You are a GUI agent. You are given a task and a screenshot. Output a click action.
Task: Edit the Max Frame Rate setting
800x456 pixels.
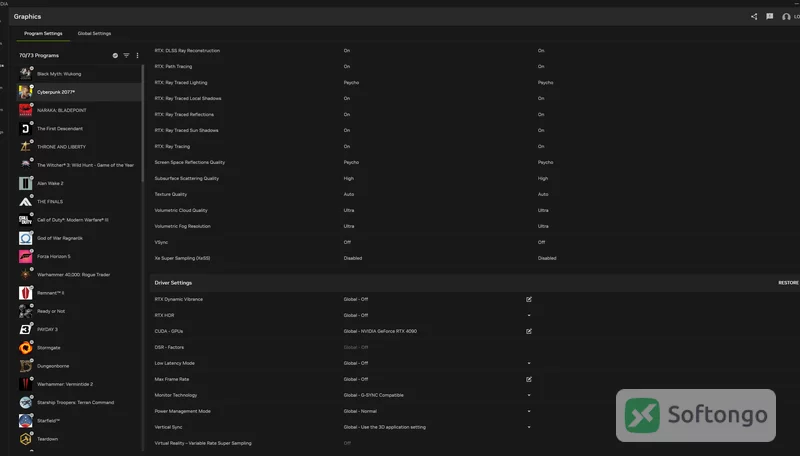pyautogui.click(x=529, y=379)
